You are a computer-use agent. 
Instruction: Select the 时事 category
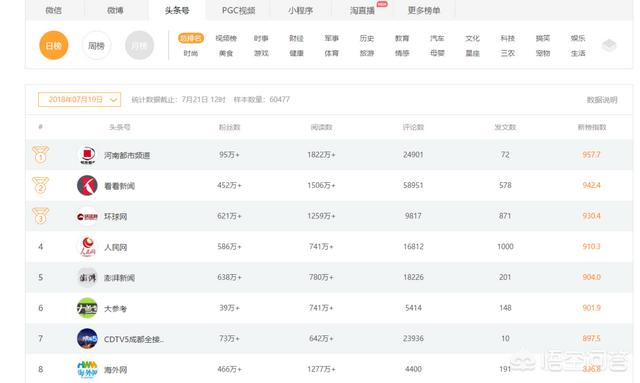[261, 38]
